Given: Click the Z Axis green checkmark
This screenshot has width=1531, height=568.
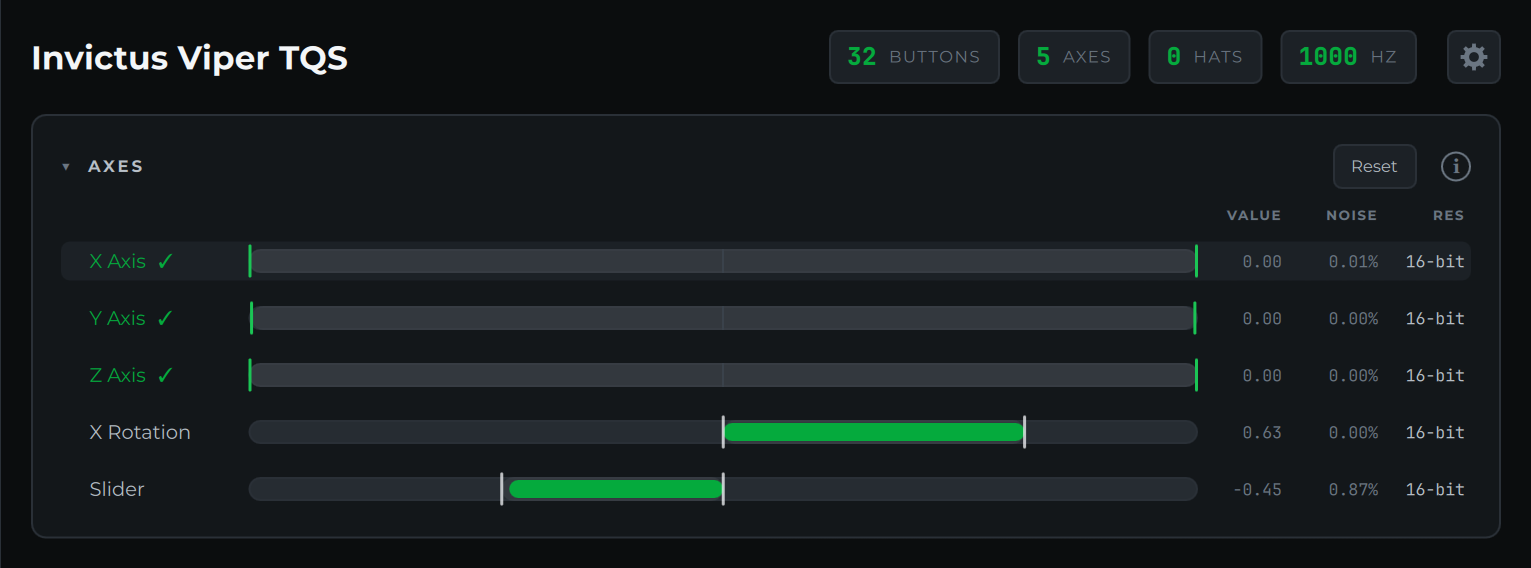Looking at the screenshot, I should [x=165, y=375].
